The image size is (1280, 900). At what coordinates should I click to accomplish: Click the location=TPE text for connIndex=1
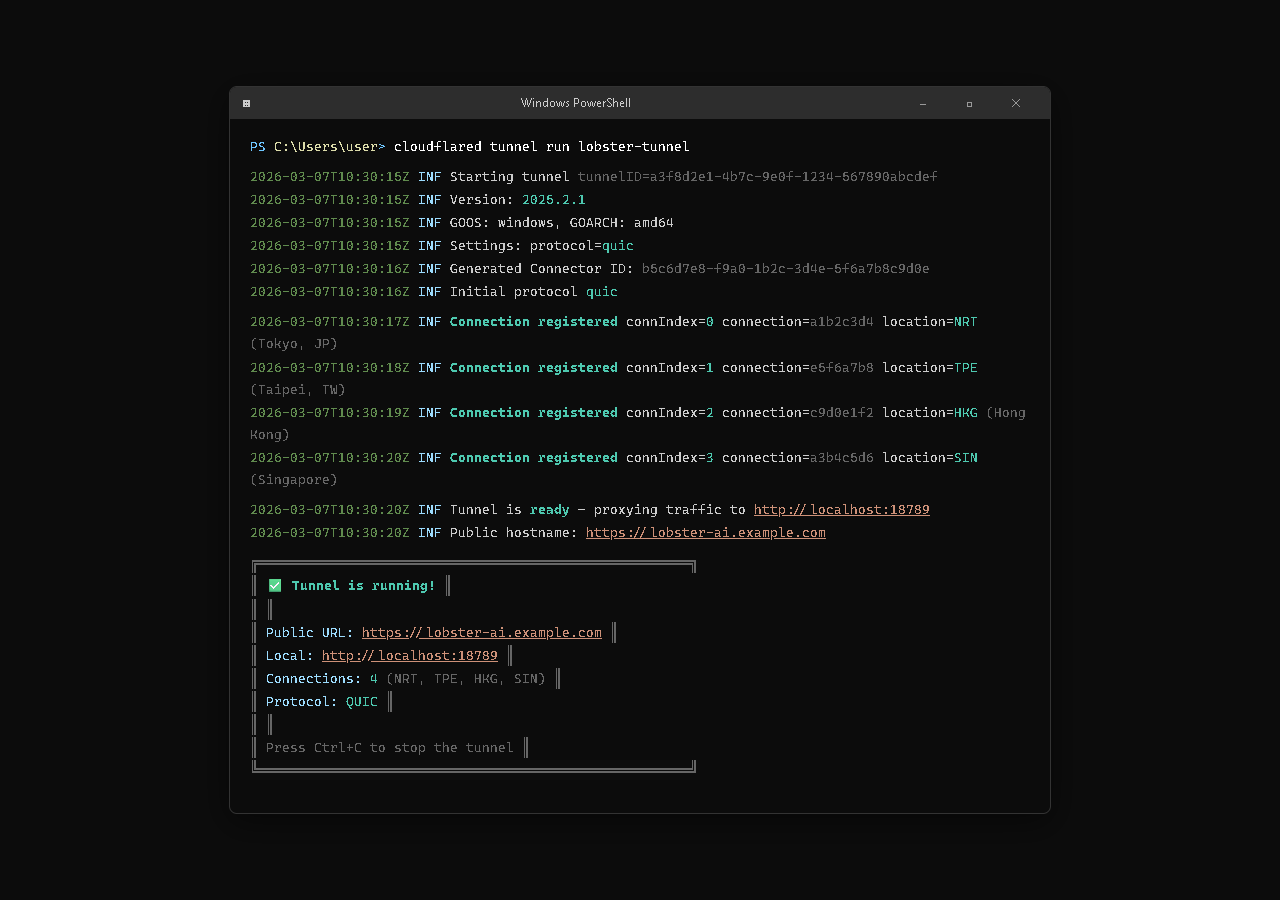coord(929,368)
